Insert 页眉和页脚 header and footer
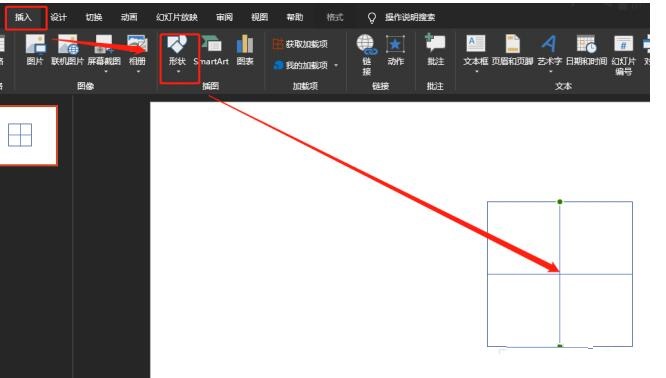 512,51
